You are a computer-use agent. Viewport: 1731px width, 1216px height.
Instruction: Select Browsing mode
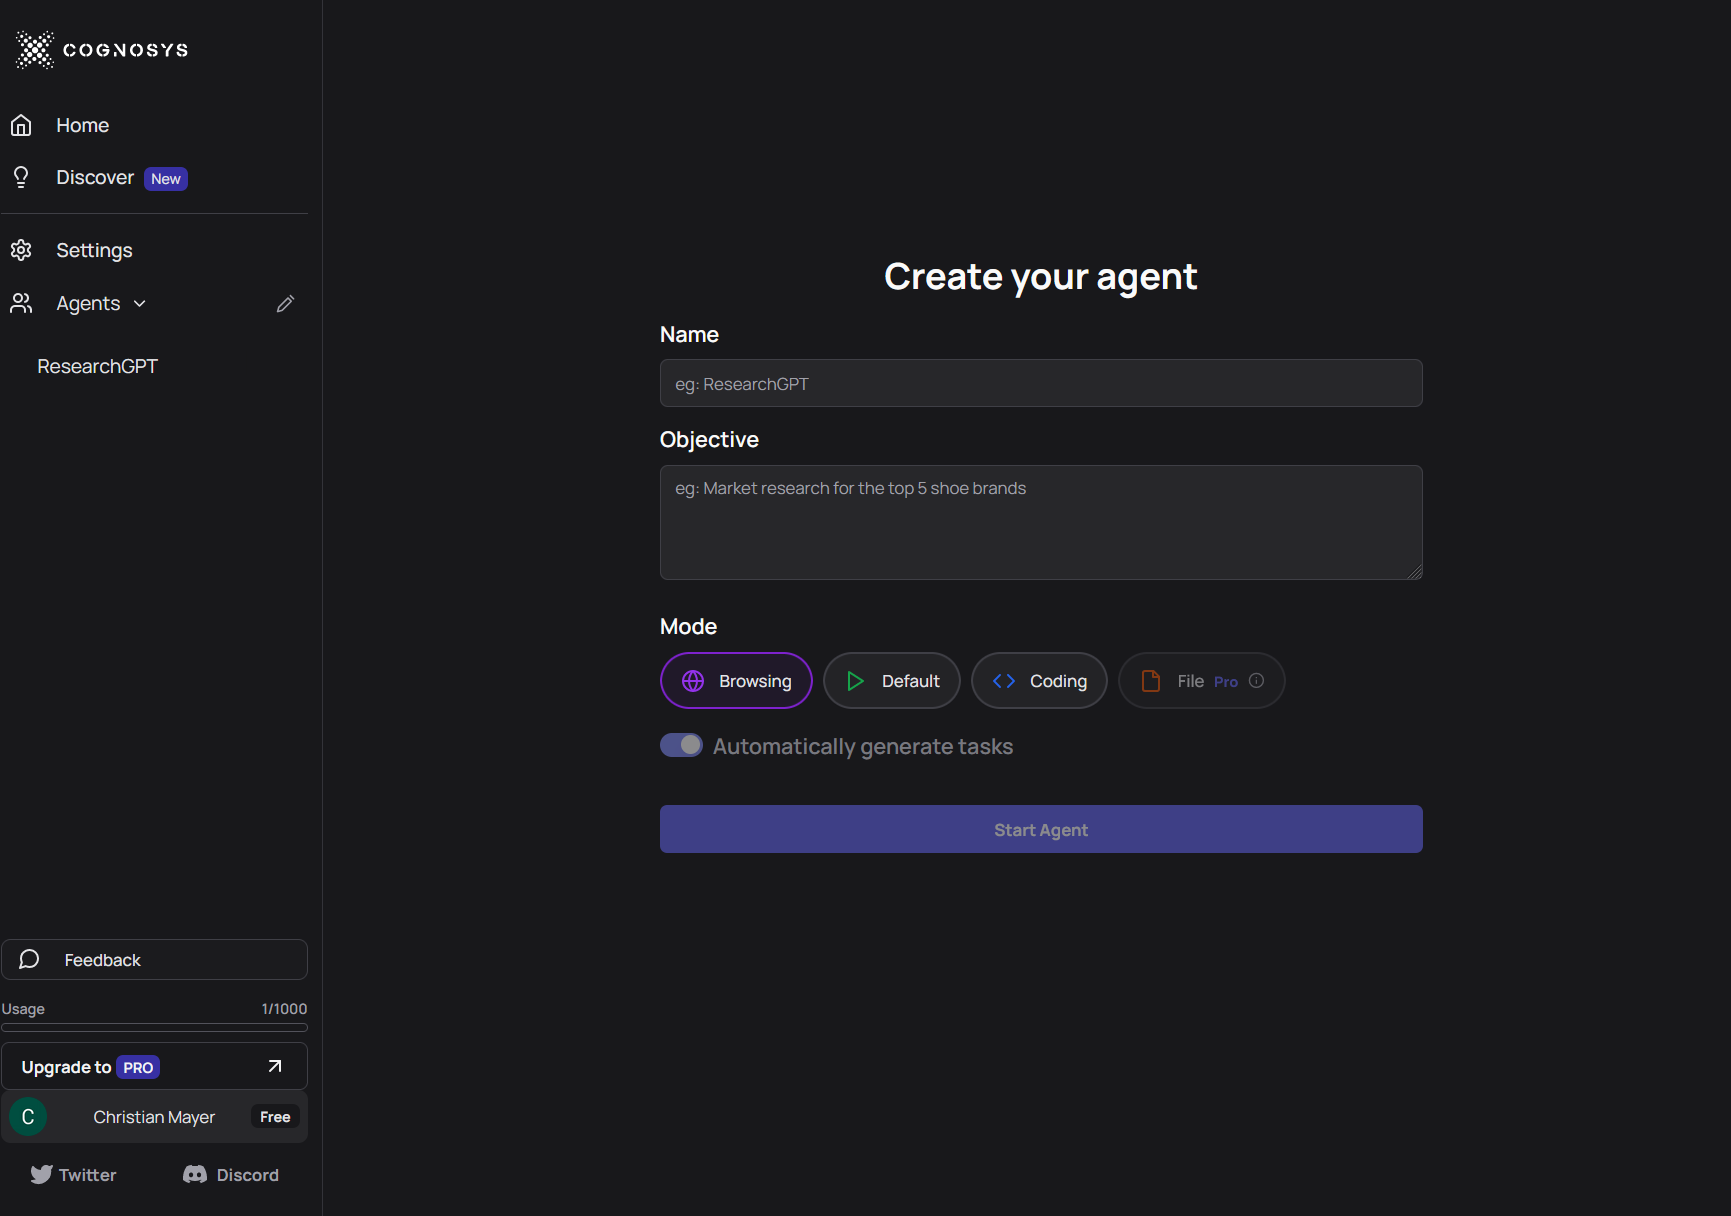(x=736, y=681)
